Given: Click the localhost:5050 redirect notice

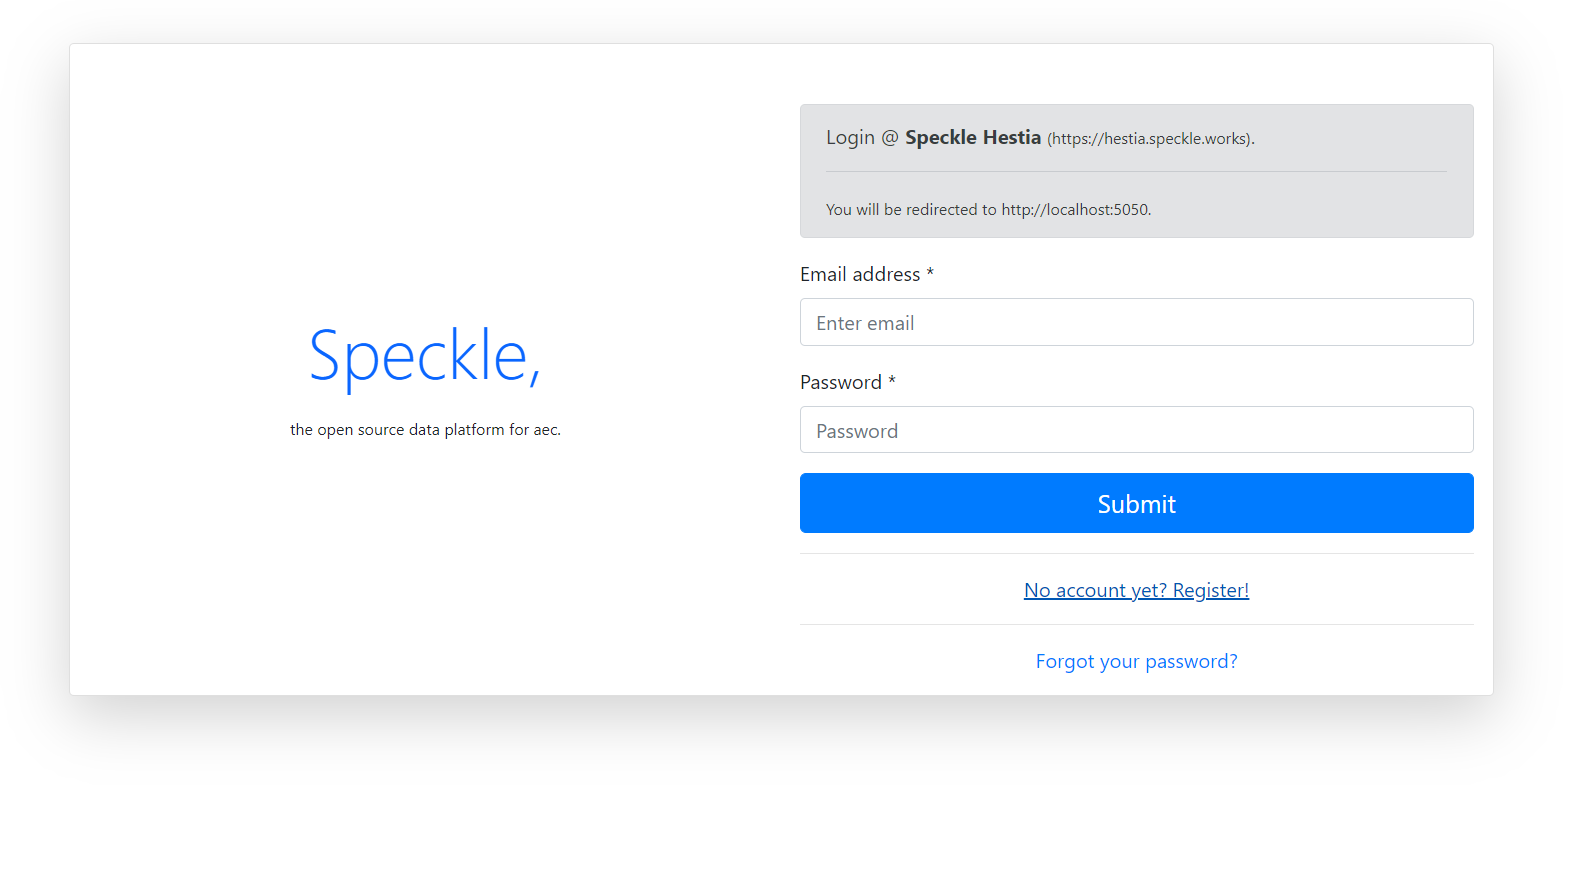Looking at the screenshot, I should pyautogui.click(x=988, y=209).
